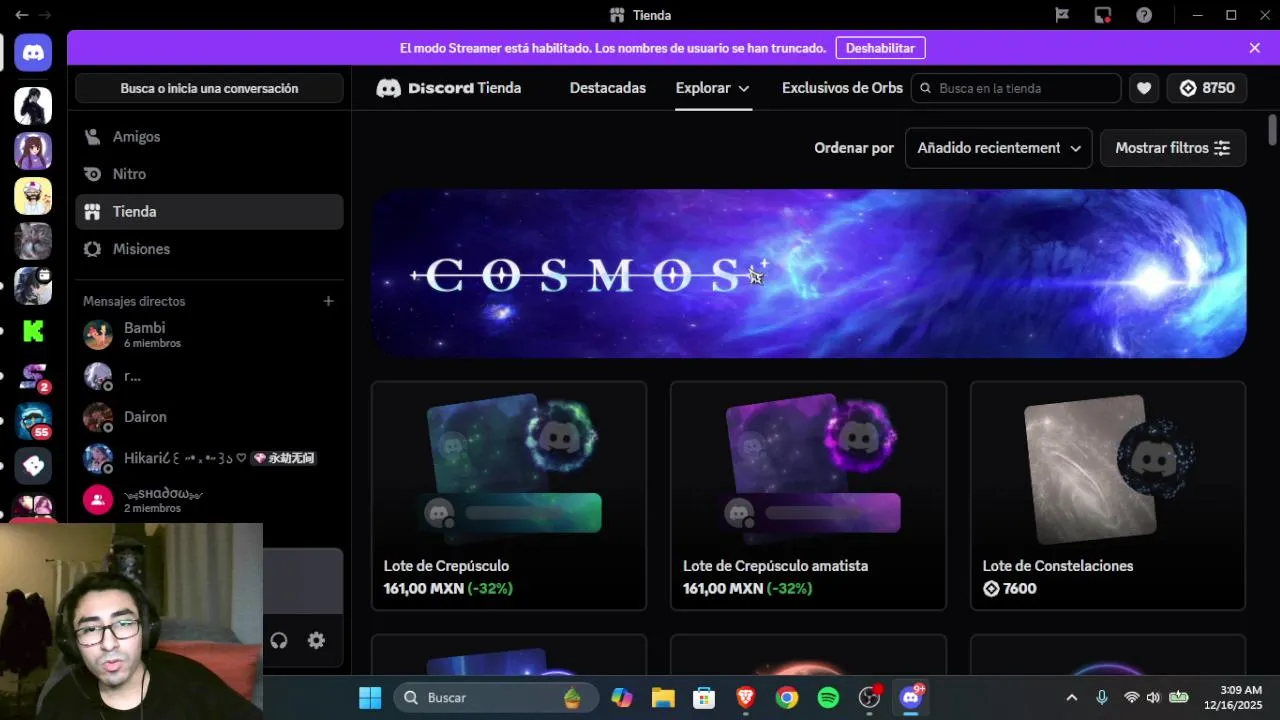1280x720 pixels.
Task: Open Microsoft Store from the taskbar
Action: click(704, 697)
